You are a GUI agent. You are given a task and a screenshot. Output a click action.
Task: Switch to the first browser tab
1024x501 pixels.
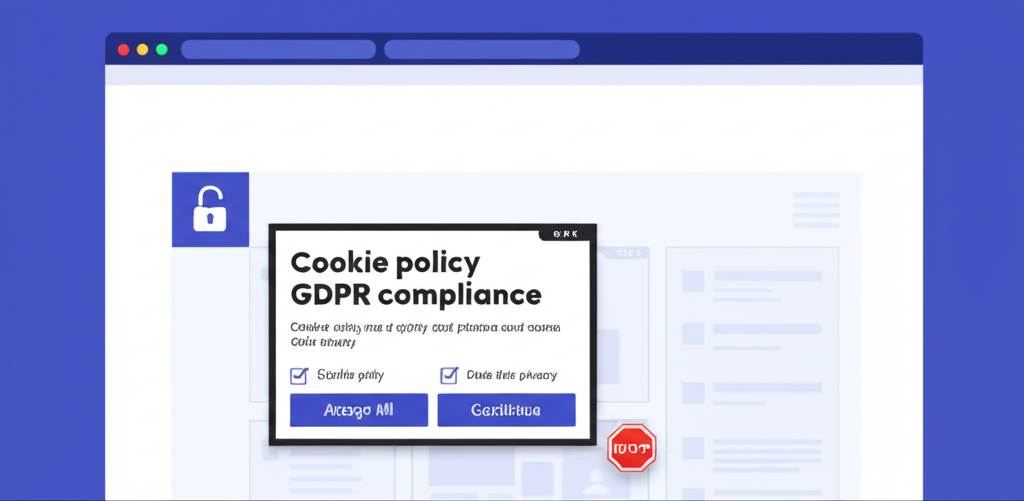pyautogui.click(x=278, y=49)
